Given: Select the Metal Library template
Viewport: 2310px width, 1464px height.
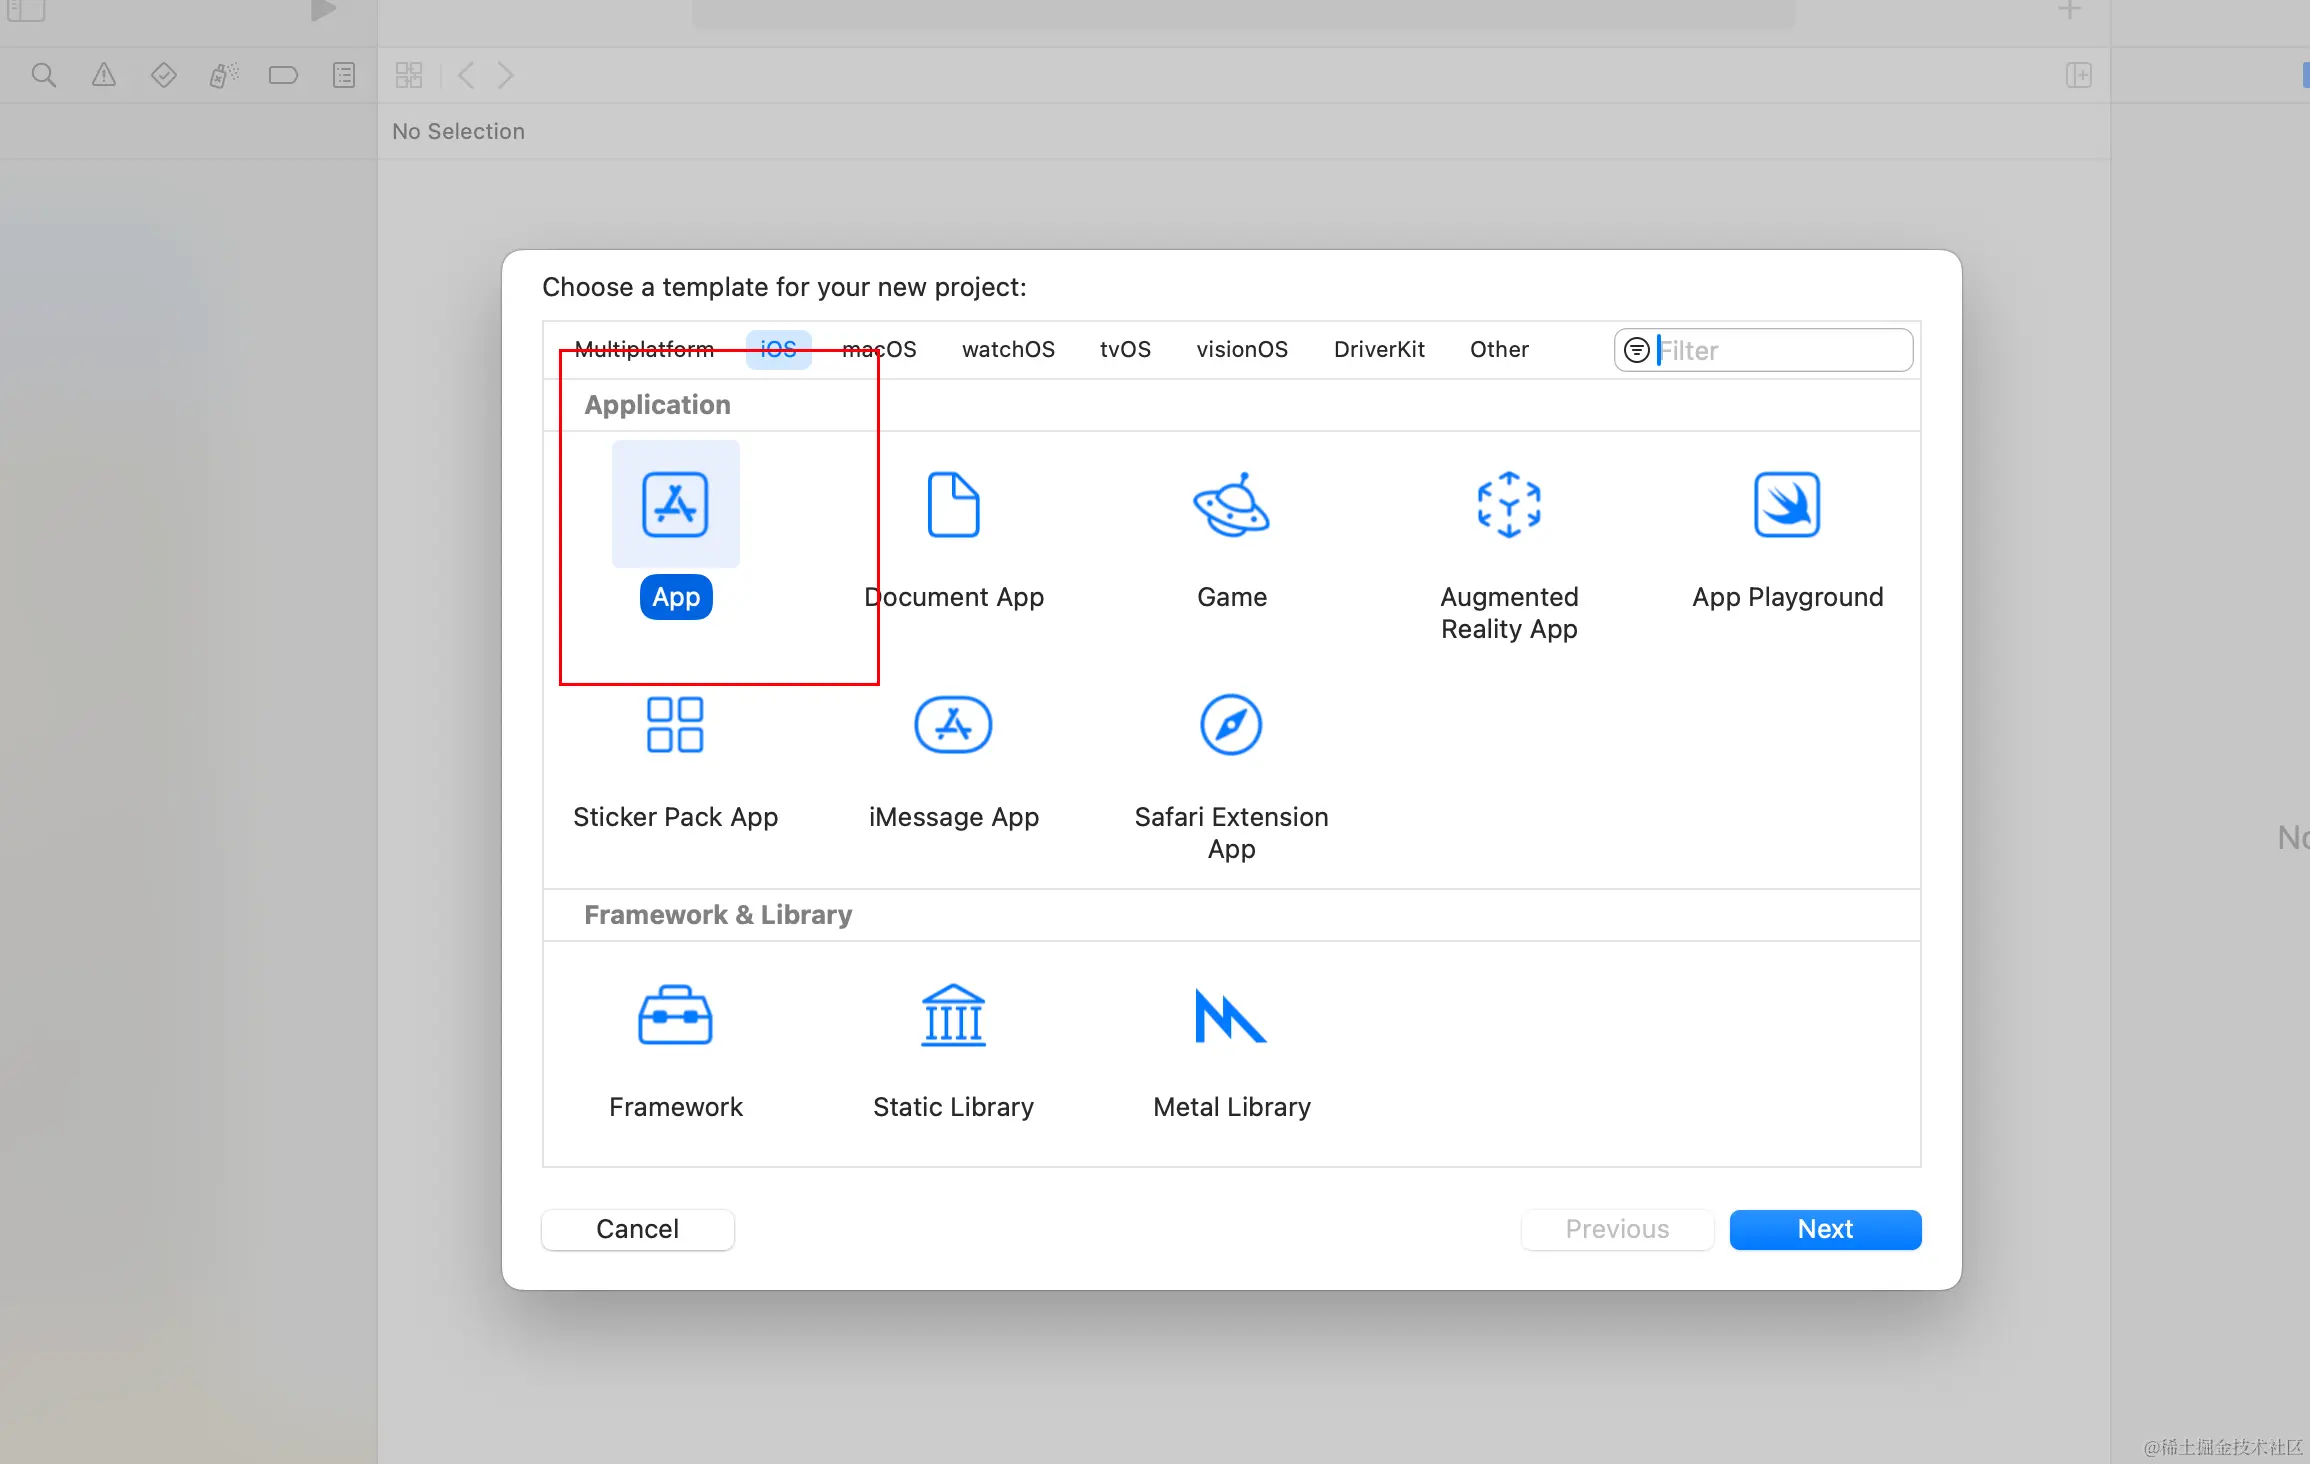Looking at the screenshot, I should coord(1231,1015).
